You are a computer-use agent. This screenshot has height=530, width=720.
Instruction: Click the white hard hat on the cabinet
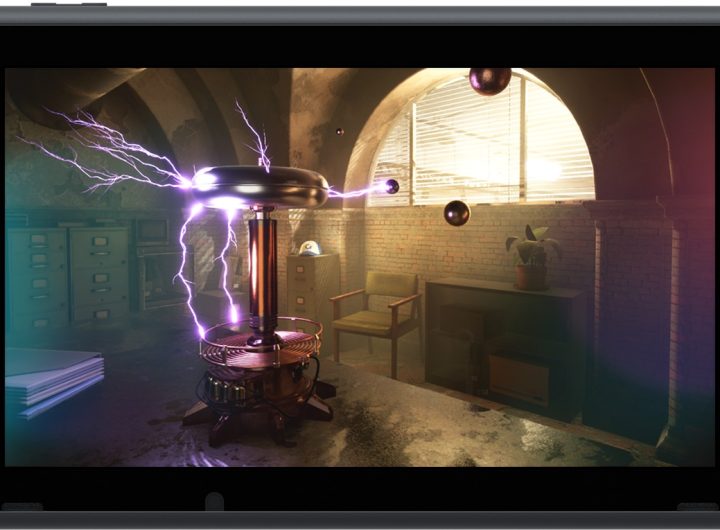pos(309,247)
